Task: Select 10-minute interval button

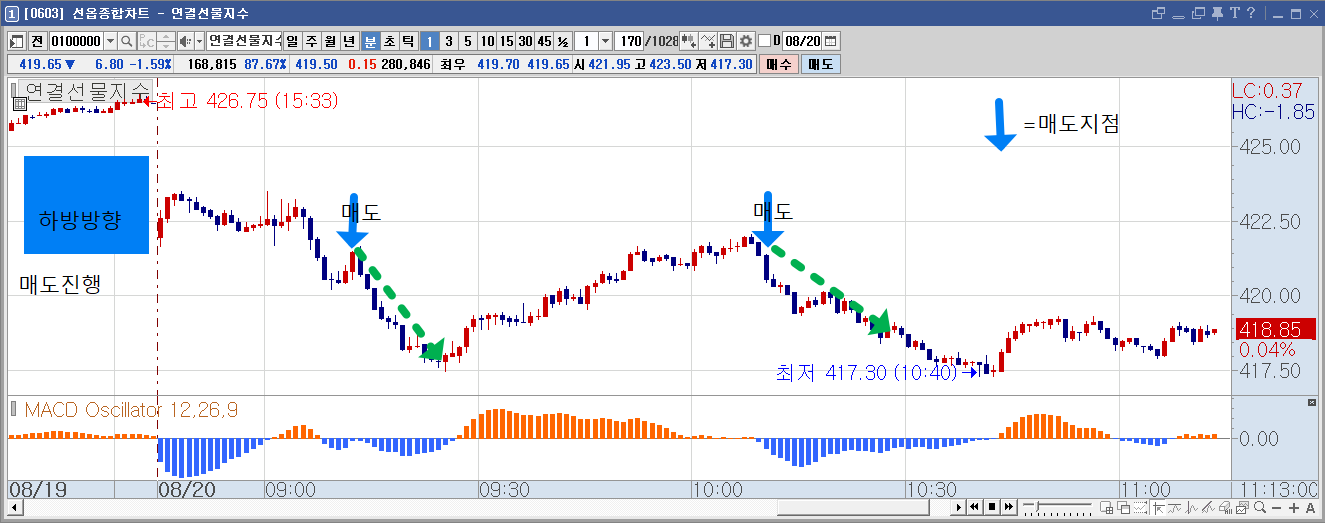Action: [x=487, y=41]
